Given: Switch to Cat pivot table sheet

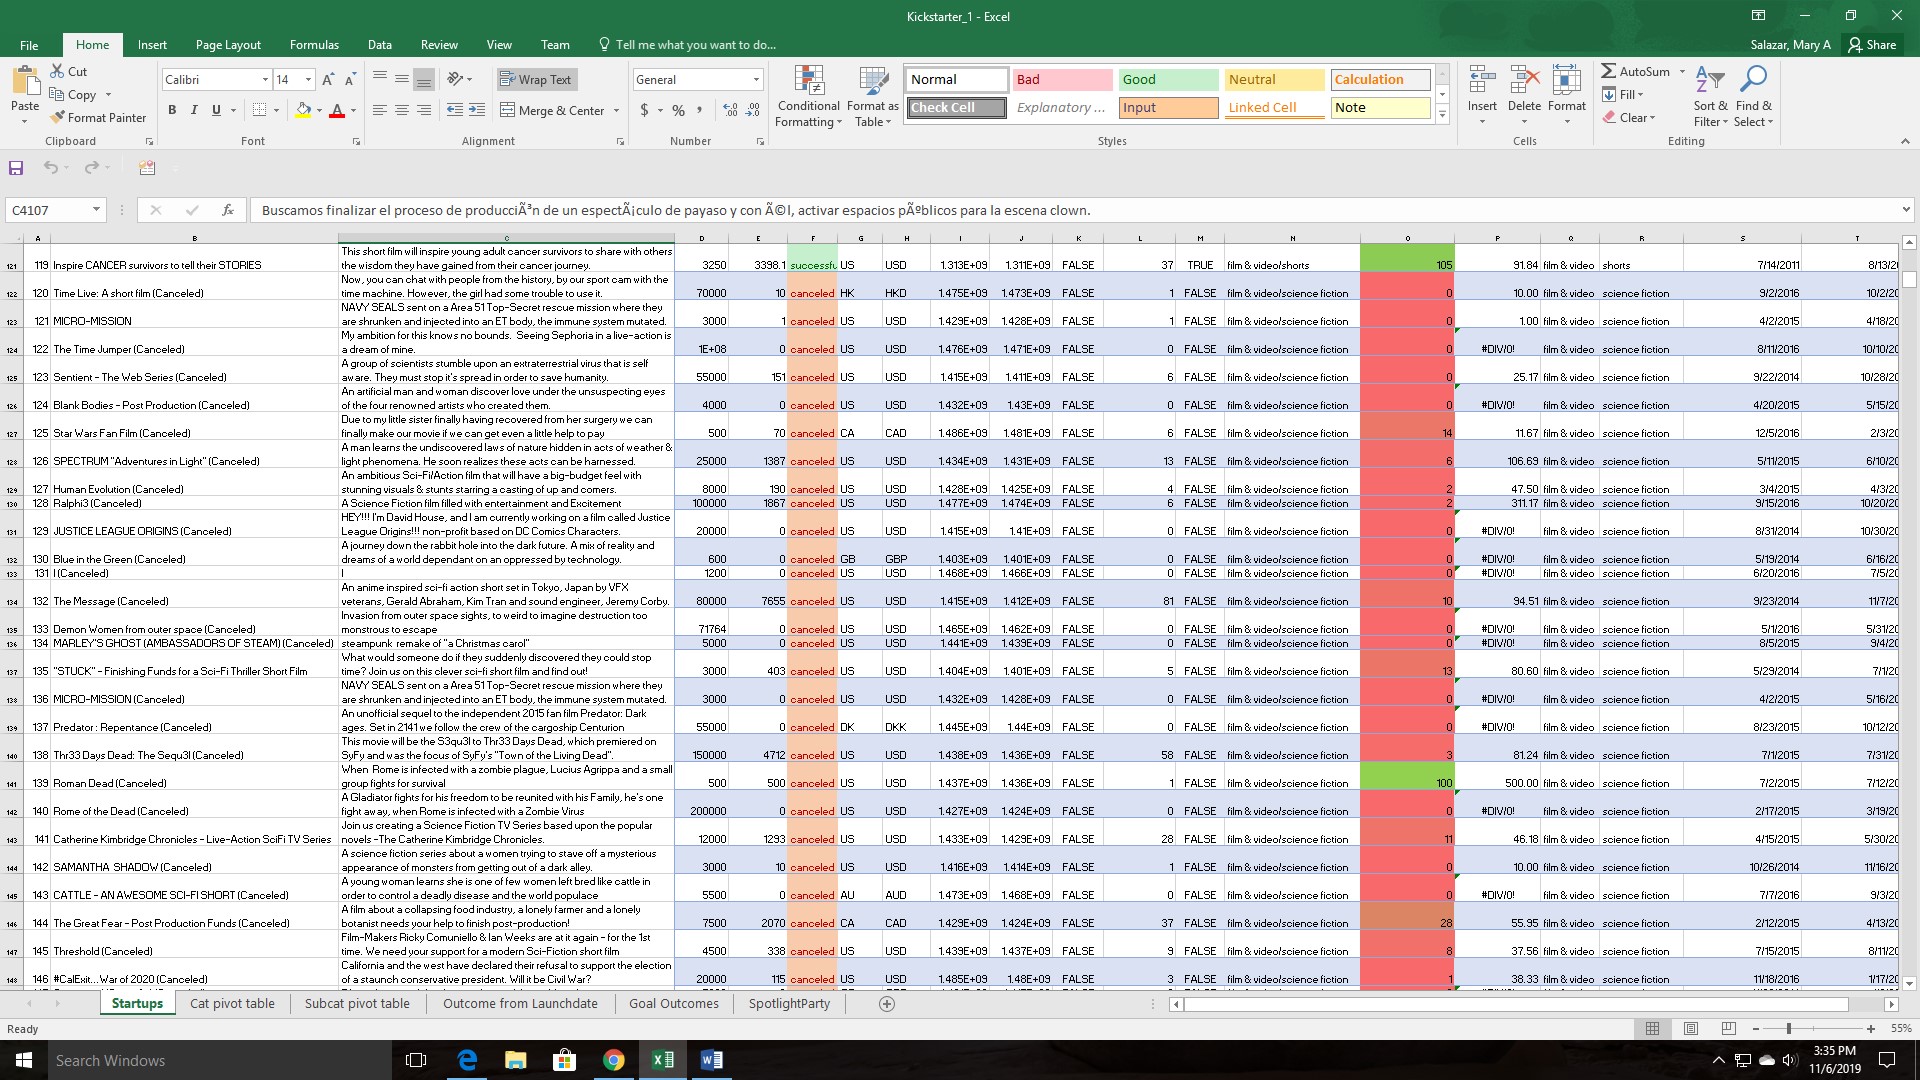Looking at the screenshot, I should 232,1003.
